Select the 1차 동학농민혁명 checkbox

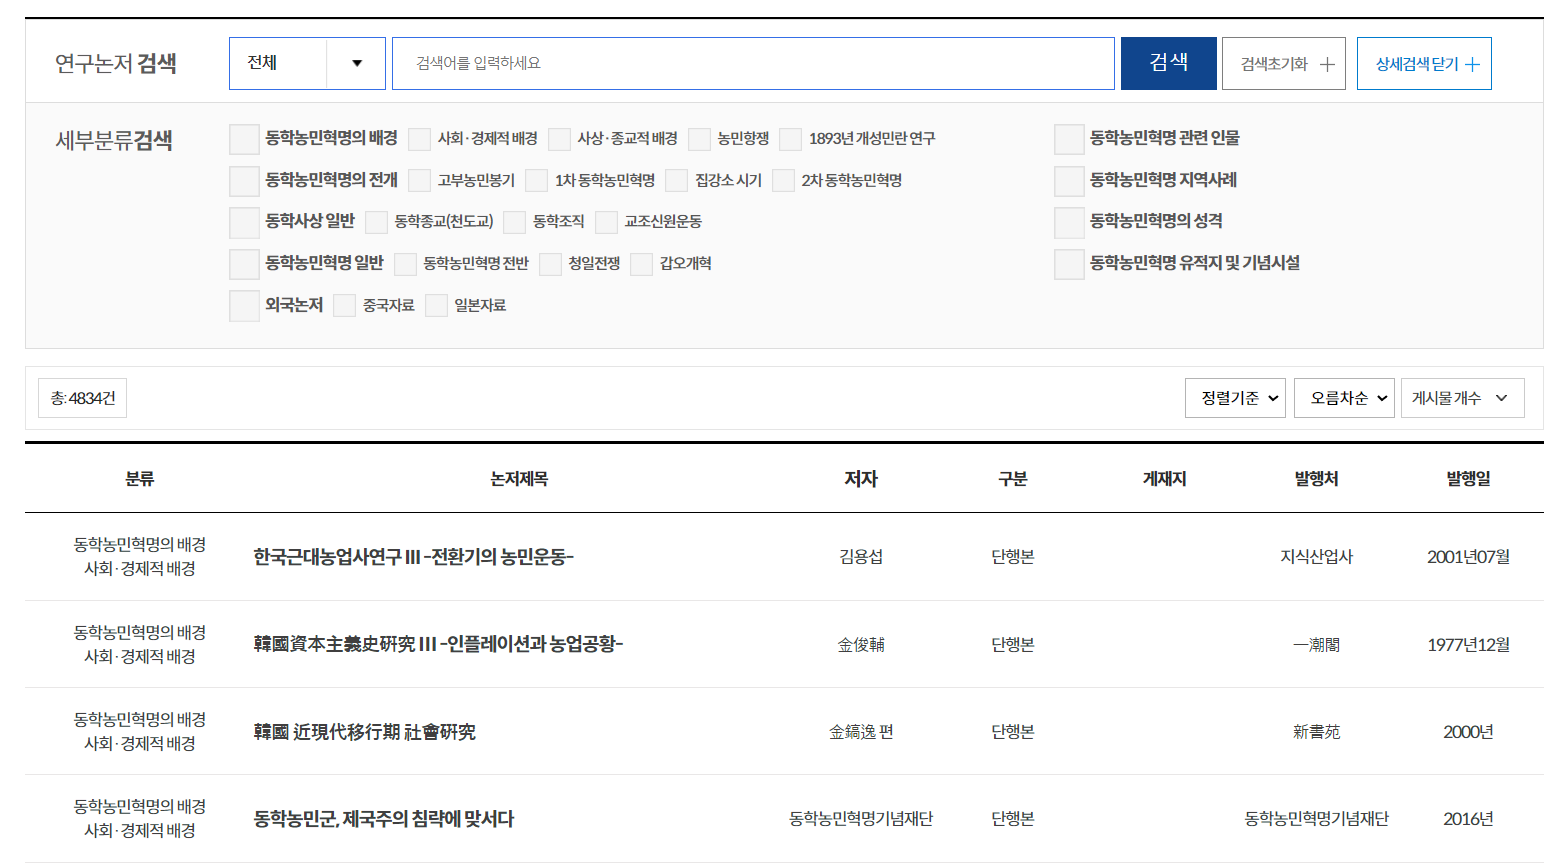[x=537, y=181]
